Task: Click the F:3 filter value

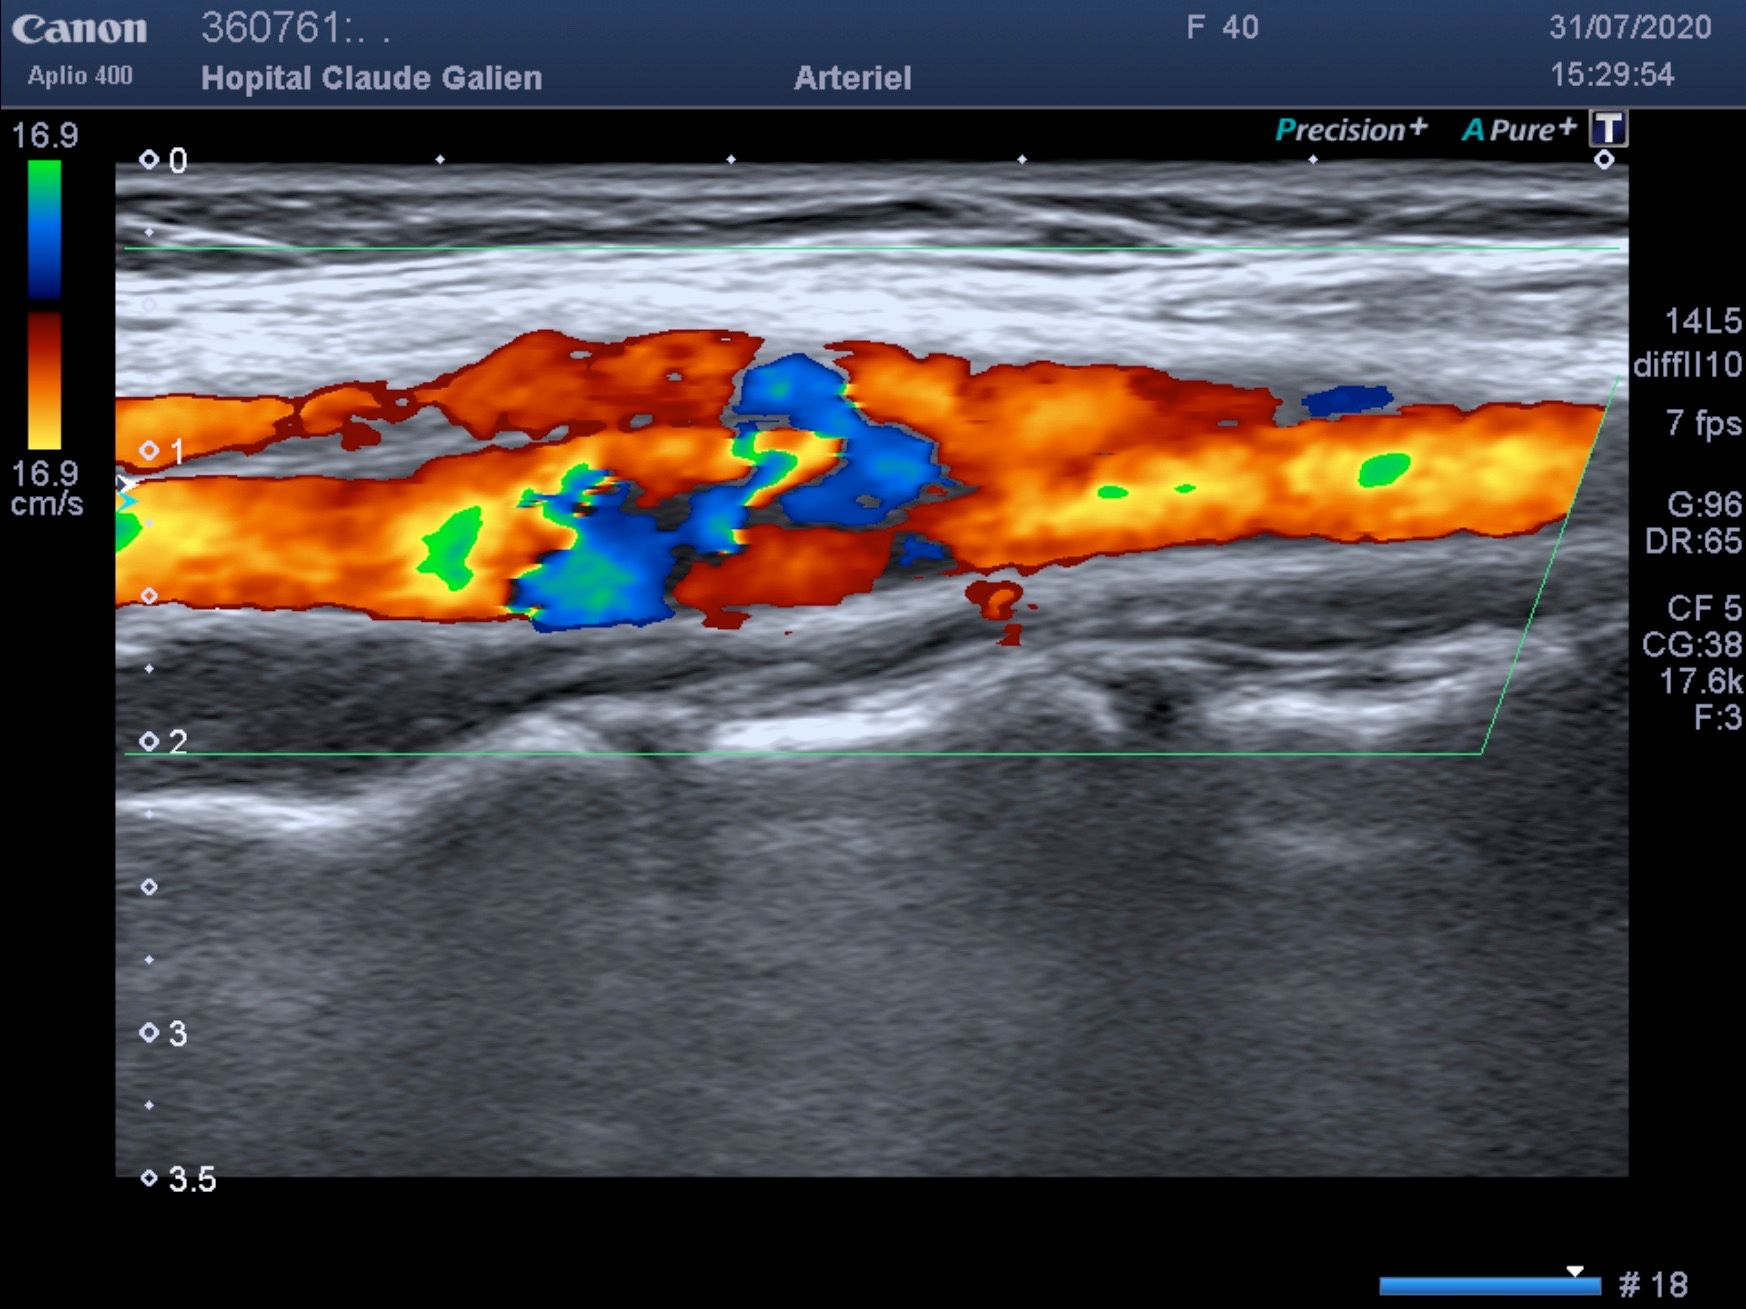Action: pyautogui.click(x=1717, y=718)
